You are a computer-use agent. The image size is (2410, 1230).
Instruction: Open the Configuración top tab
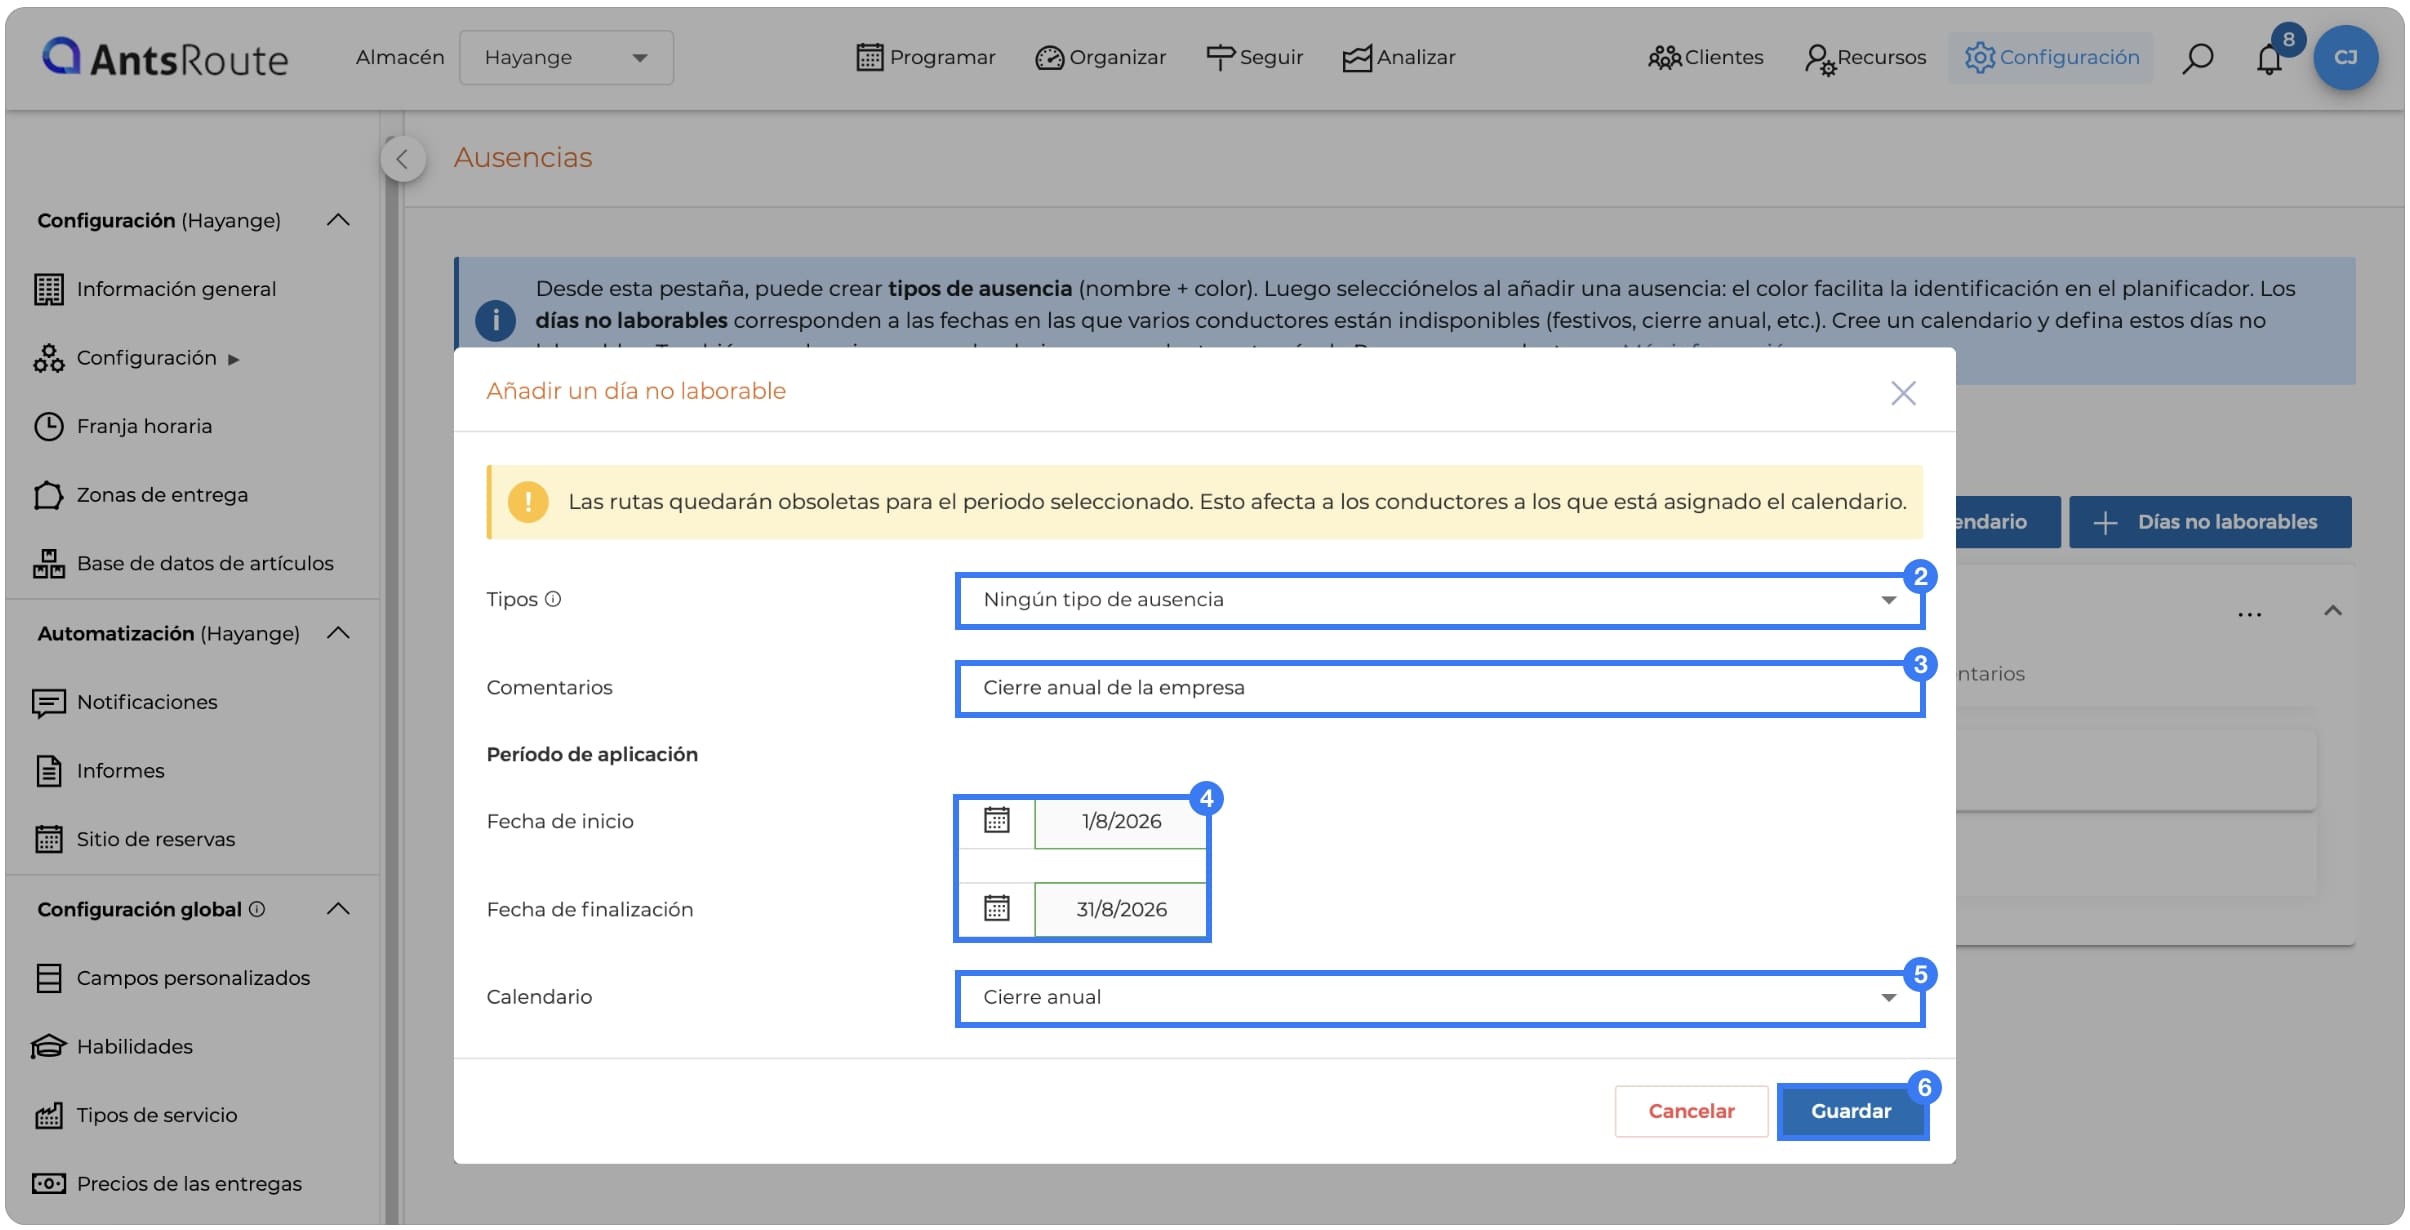[x=2051, y=58]
